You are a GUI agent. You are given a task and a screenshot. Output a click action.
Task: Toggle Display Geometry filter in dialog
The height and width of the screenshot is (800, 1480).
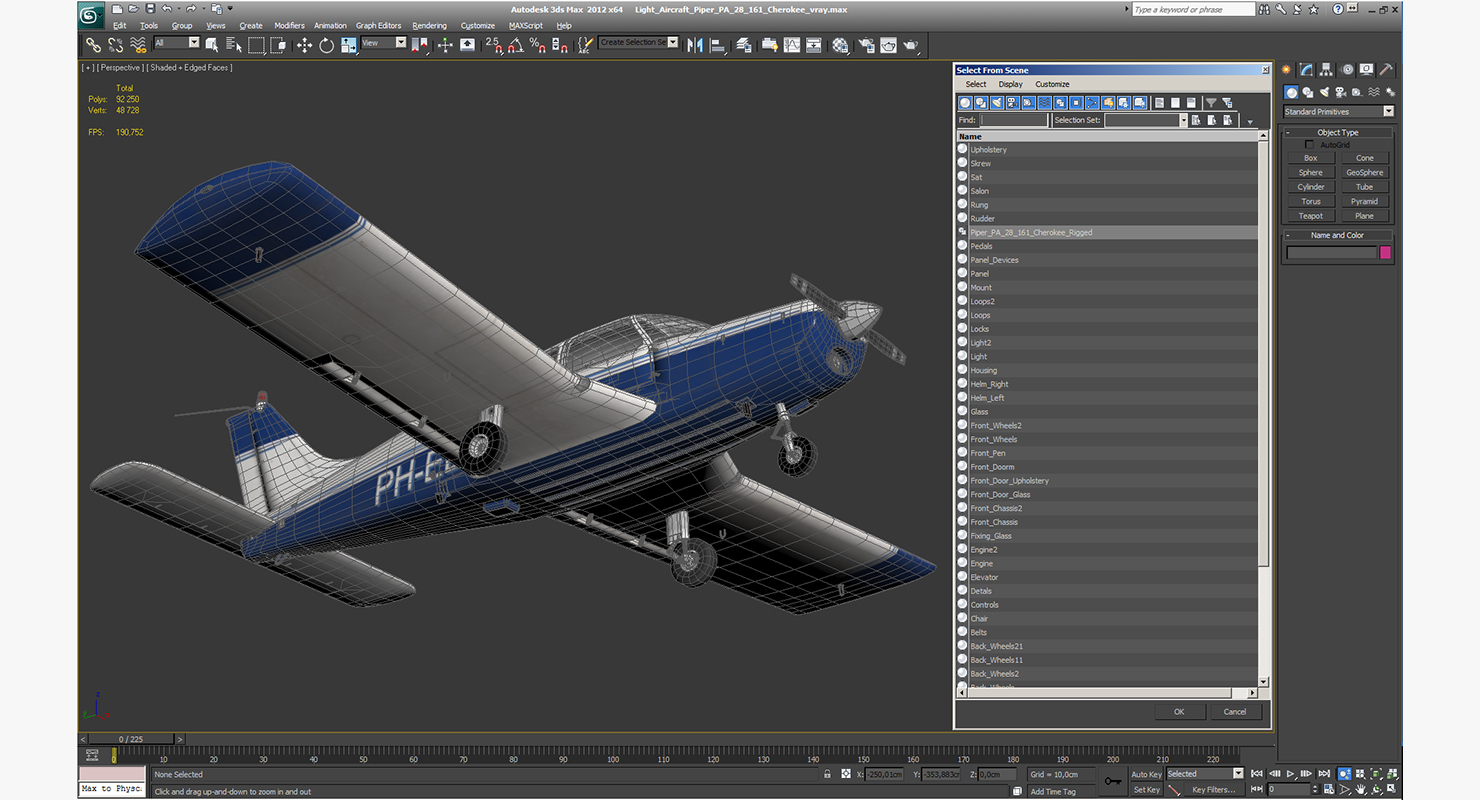pos(965,102)
